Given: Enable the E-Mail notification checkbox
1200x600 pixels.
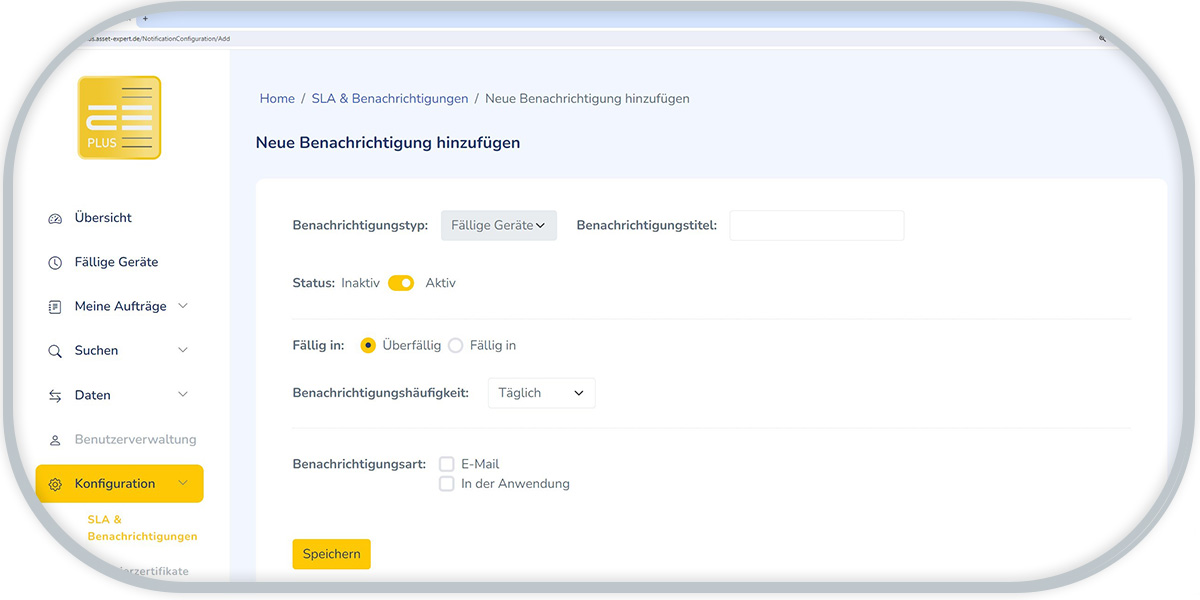Looking at the screenshot, I should click(x=446, y=463).
